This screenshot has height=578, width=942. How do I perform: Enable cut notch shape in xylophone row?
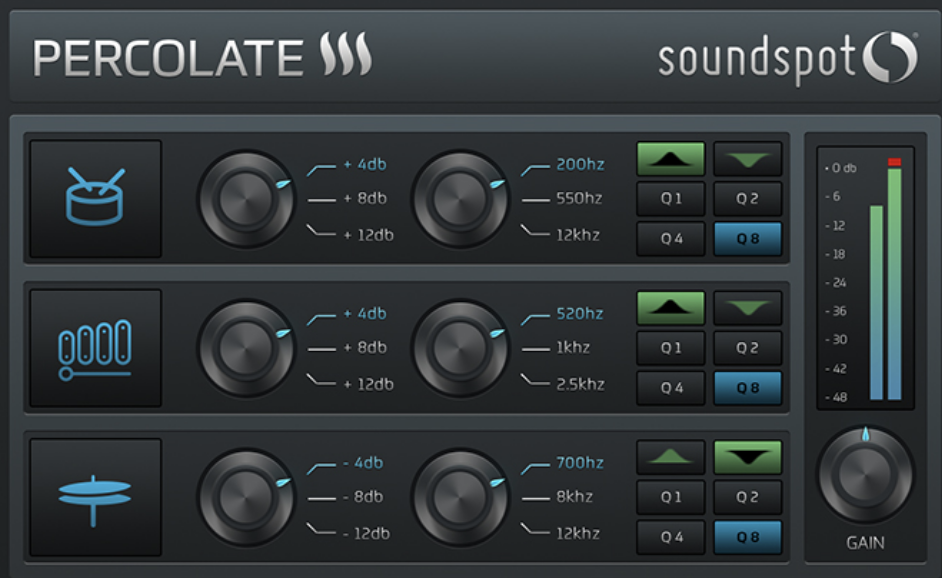pos(747,308)
